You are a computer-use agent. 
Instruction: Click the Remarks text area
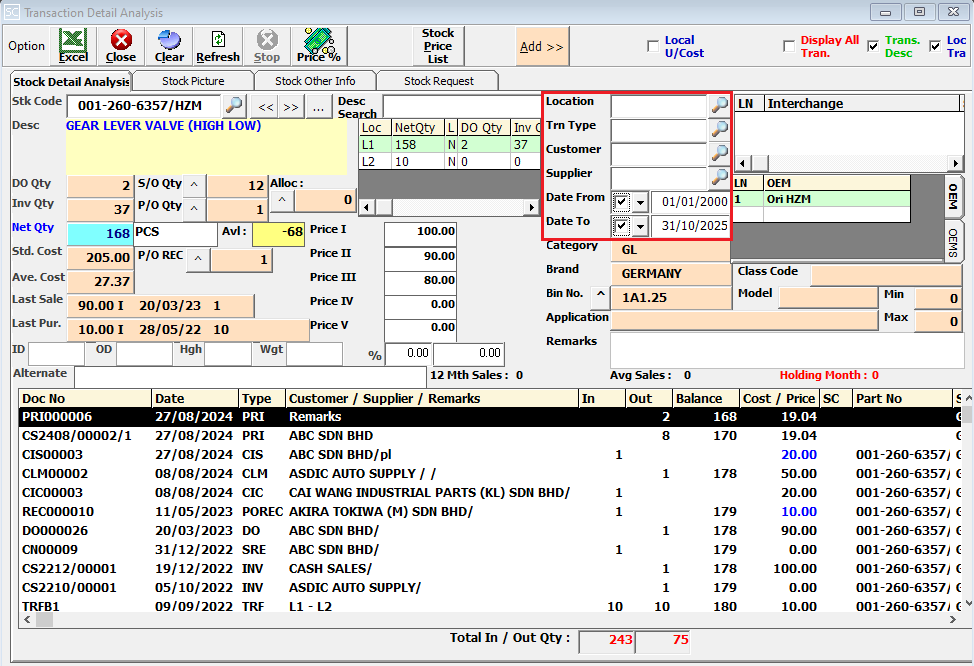tap(785, 350)
